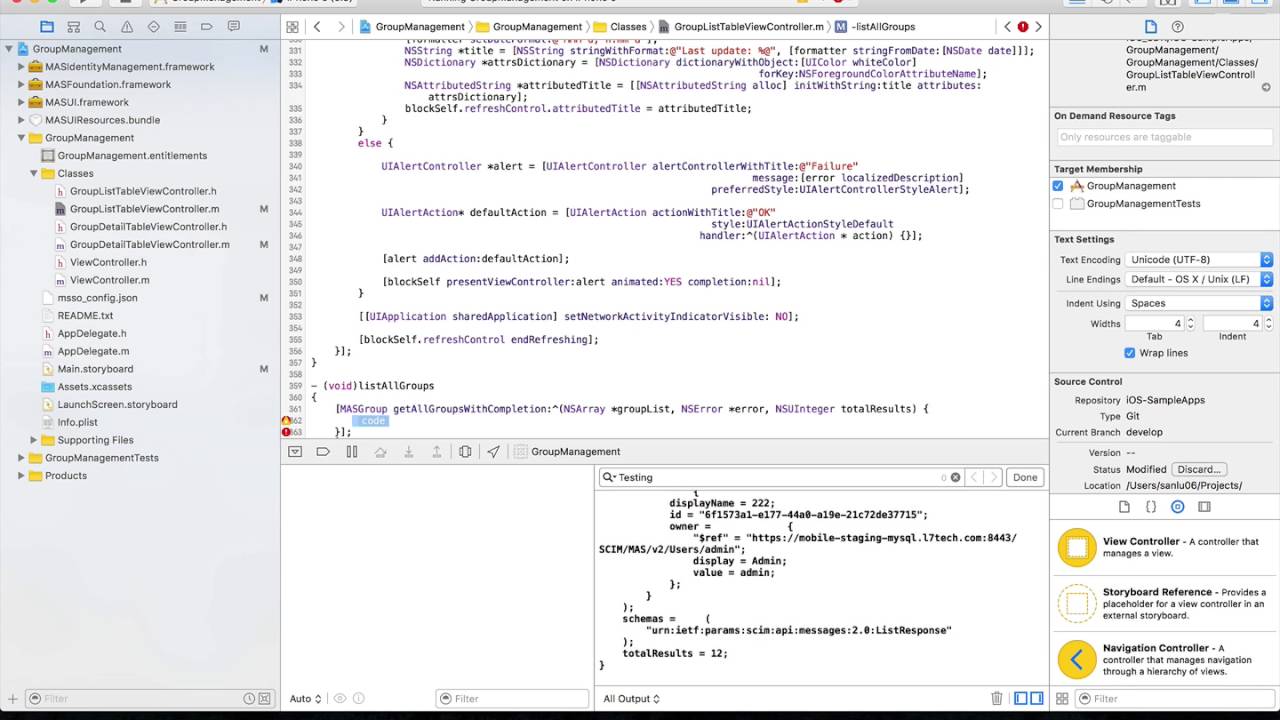1280x720 pixels.
Task: Collapse GroupManagement project root
Action: [9, 49]
